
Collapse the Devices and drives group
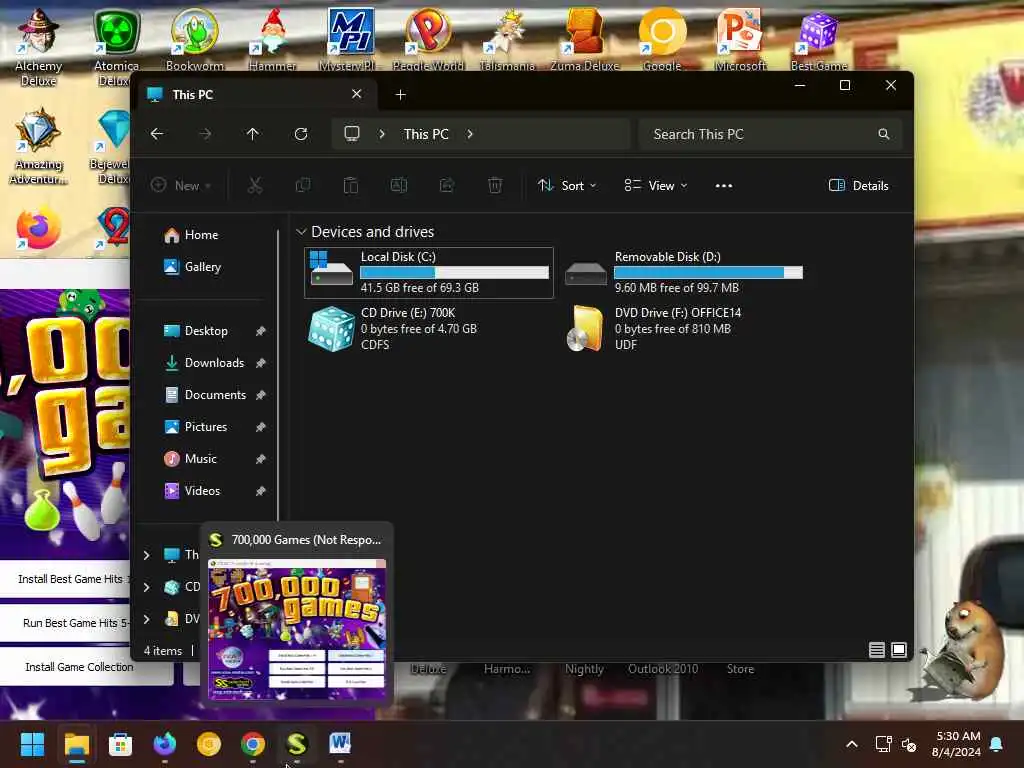click(x=301, y=232)
